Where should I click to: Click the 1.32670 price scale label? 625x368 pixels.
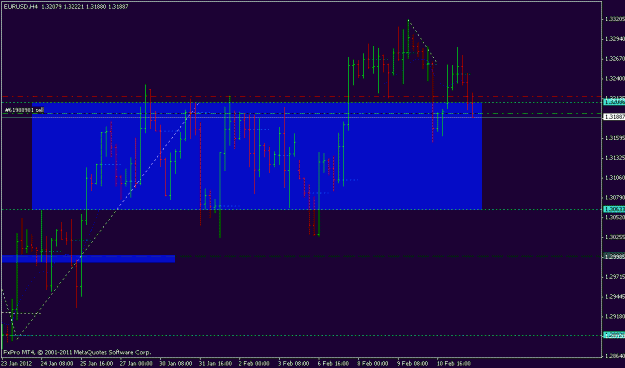click(615, 59)
